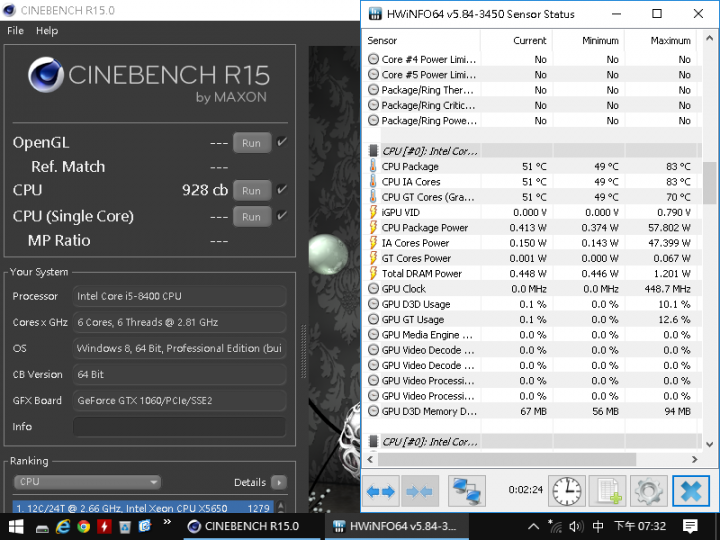The height and width of the screenshot is (540, 720).
Task: Open the Cinebench Help menu
Action: click(47, 31)
